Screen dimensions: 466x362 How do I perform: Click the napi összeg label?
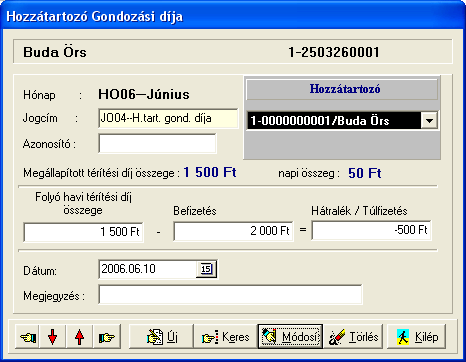pyautogui.click(x=309, y=174)
